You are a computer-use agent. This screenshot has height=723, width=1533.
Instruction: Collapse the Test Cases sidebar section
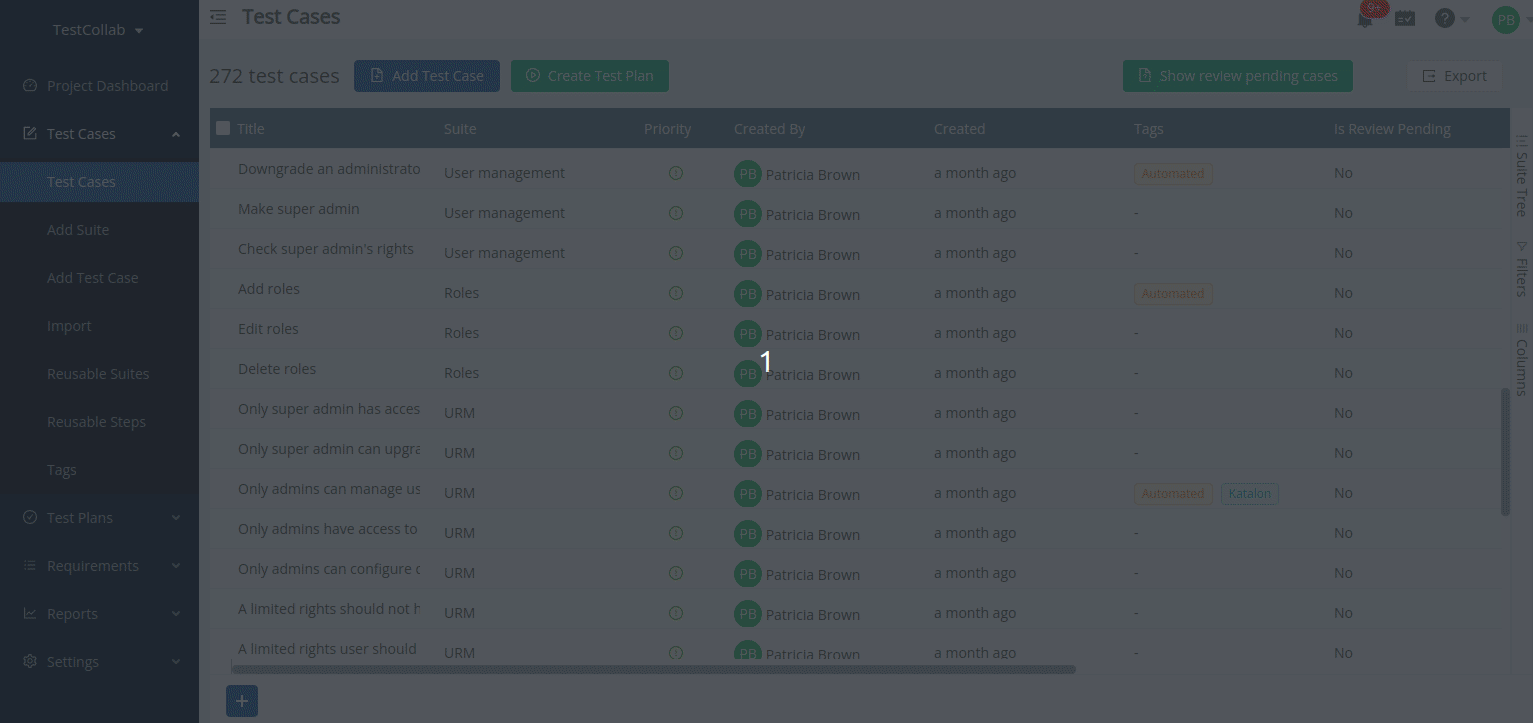click(176, 134)
